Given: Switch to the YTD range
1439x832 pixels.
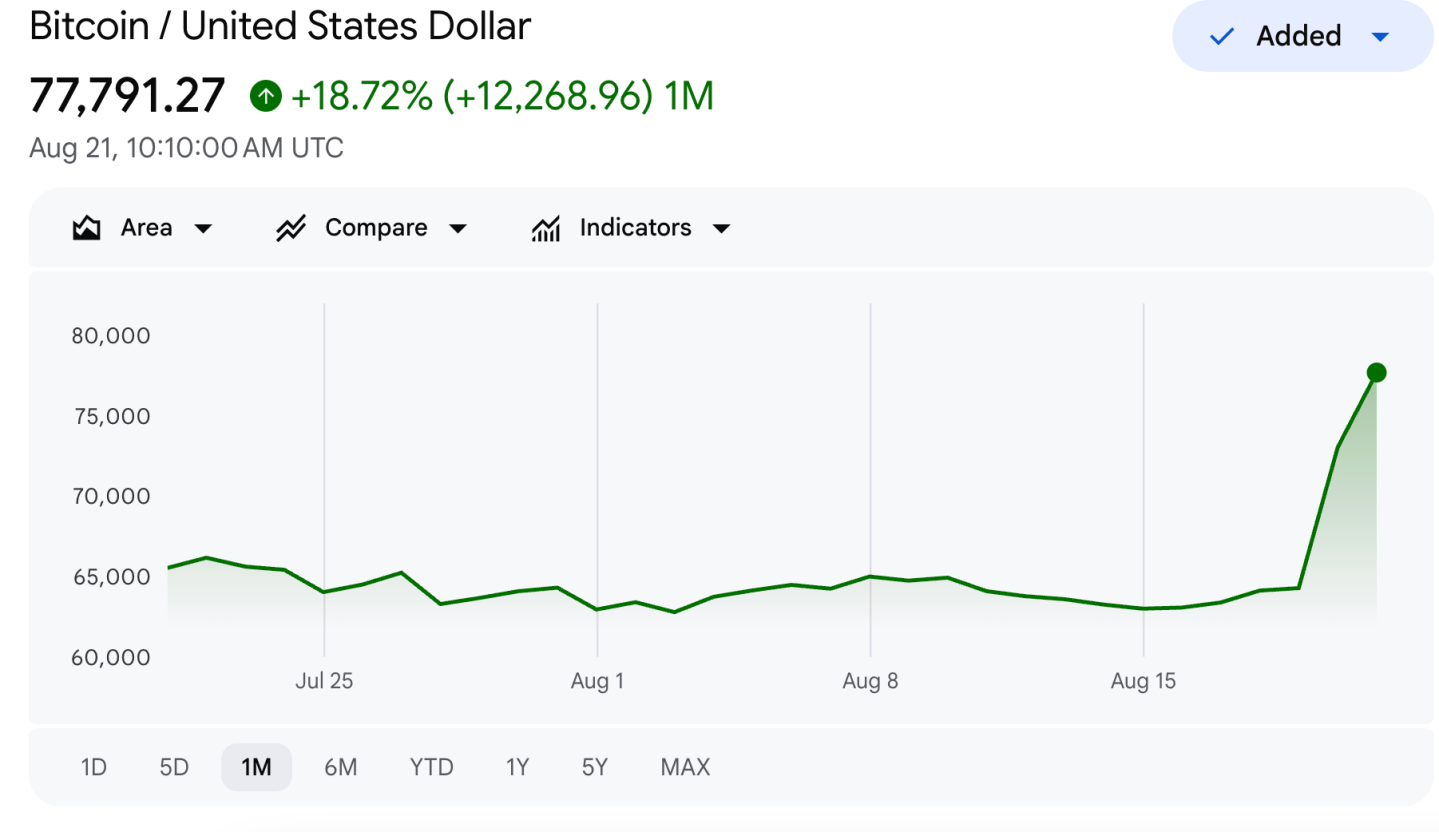Looking at the screenshot, I should click(x=432, y=768).
